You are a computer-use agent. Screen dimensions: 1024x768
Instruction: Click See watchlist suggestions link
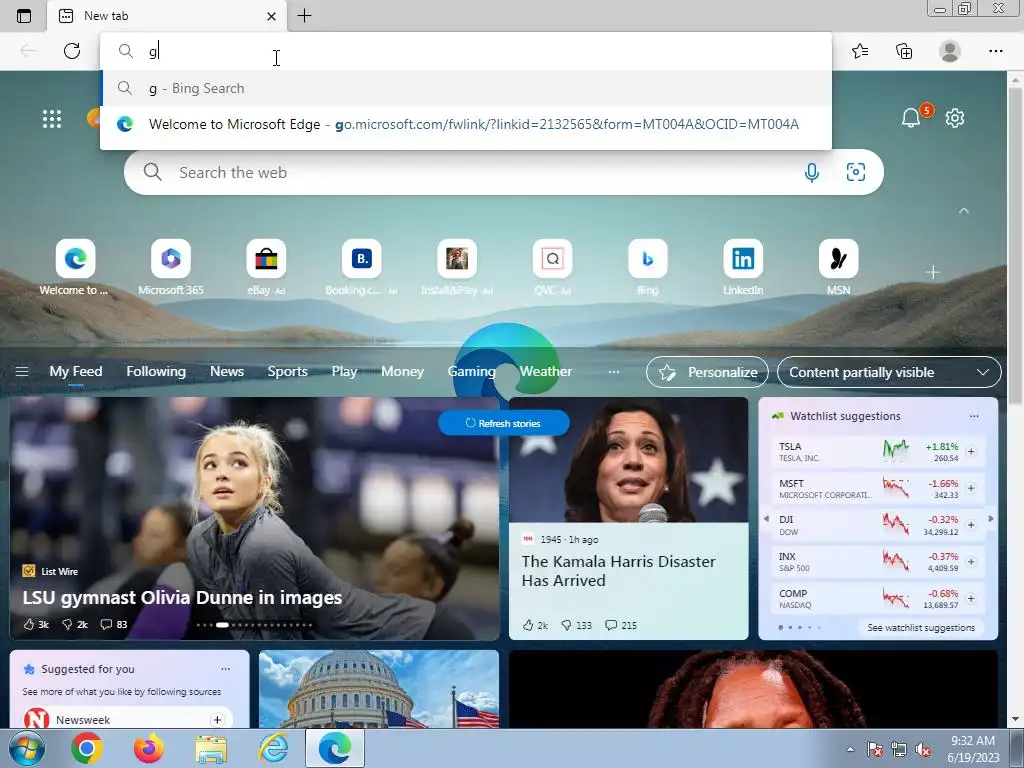click(x=921, y=628)
